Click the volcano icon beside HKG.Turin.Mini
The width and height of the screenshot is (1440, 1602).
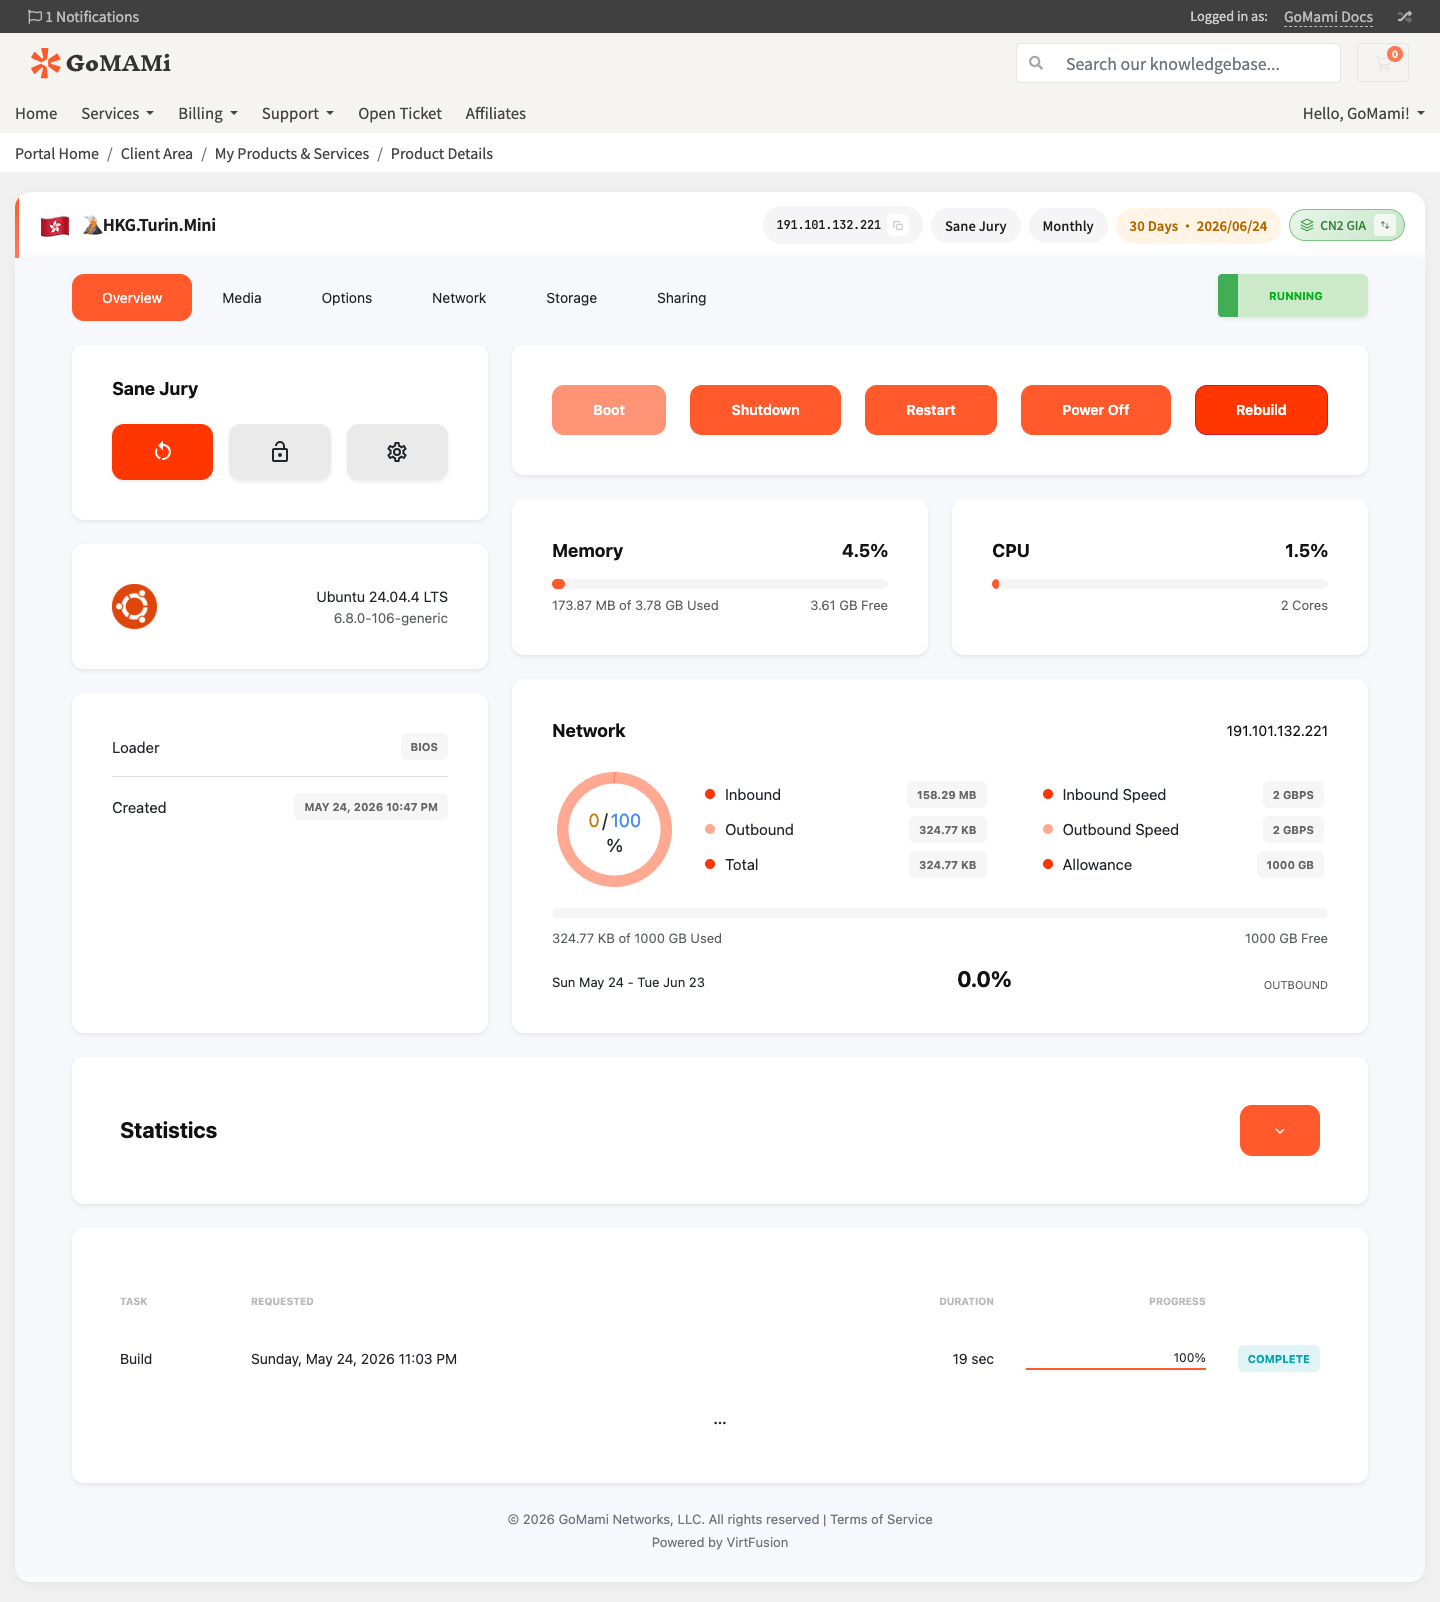click(x=92, y=225)
